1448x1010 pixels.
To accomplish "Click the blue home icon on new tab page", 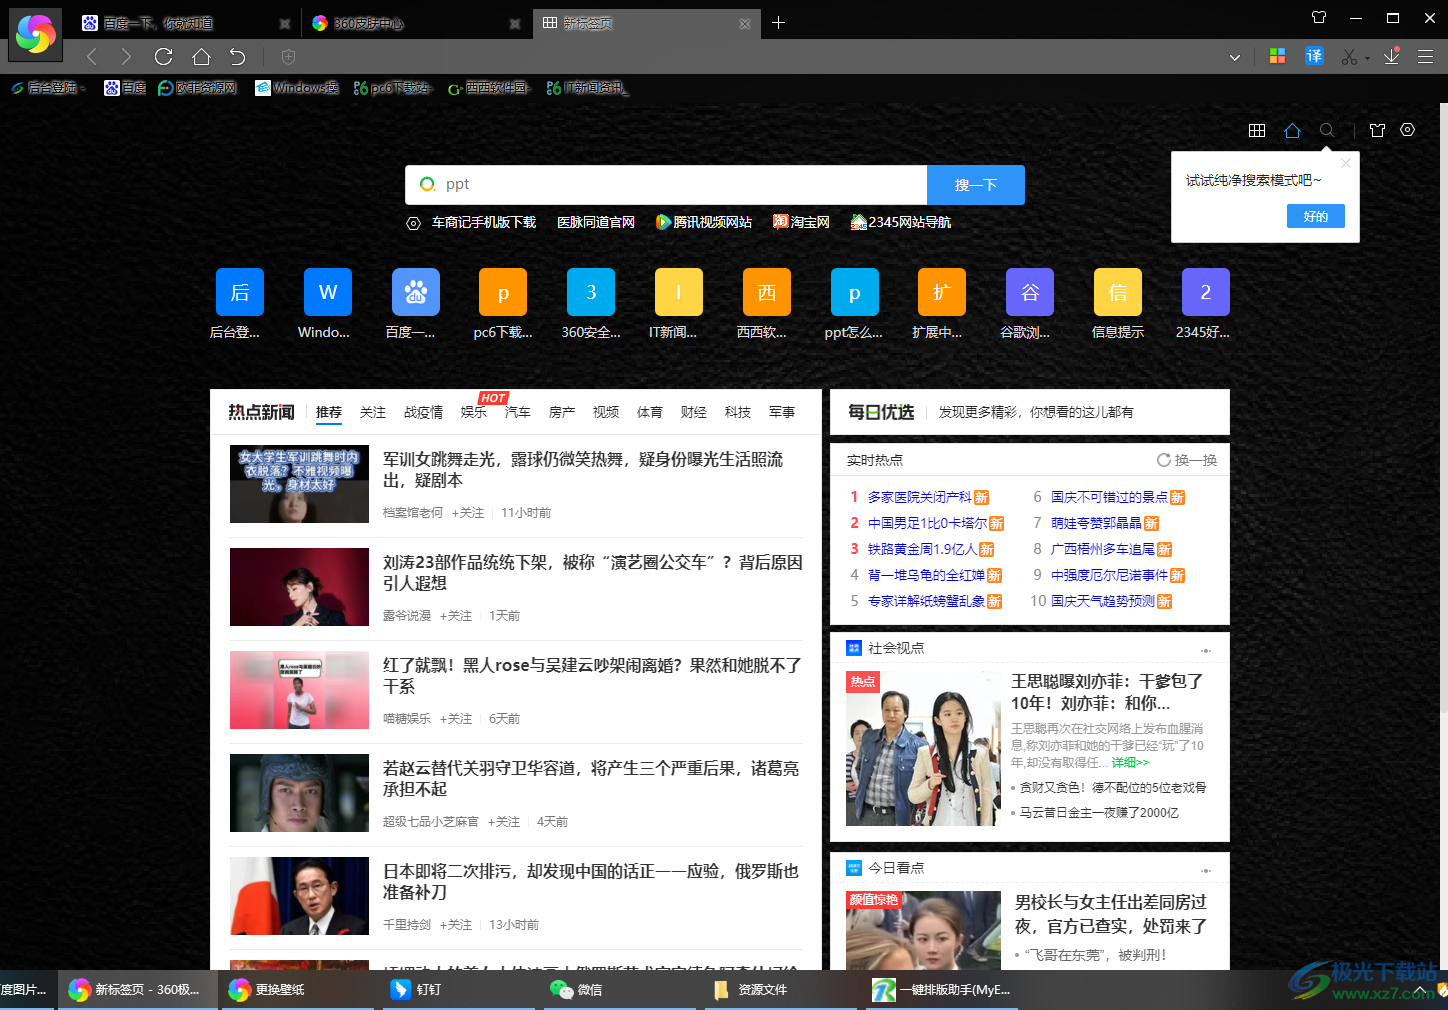I will click(x=1292, y=130).
